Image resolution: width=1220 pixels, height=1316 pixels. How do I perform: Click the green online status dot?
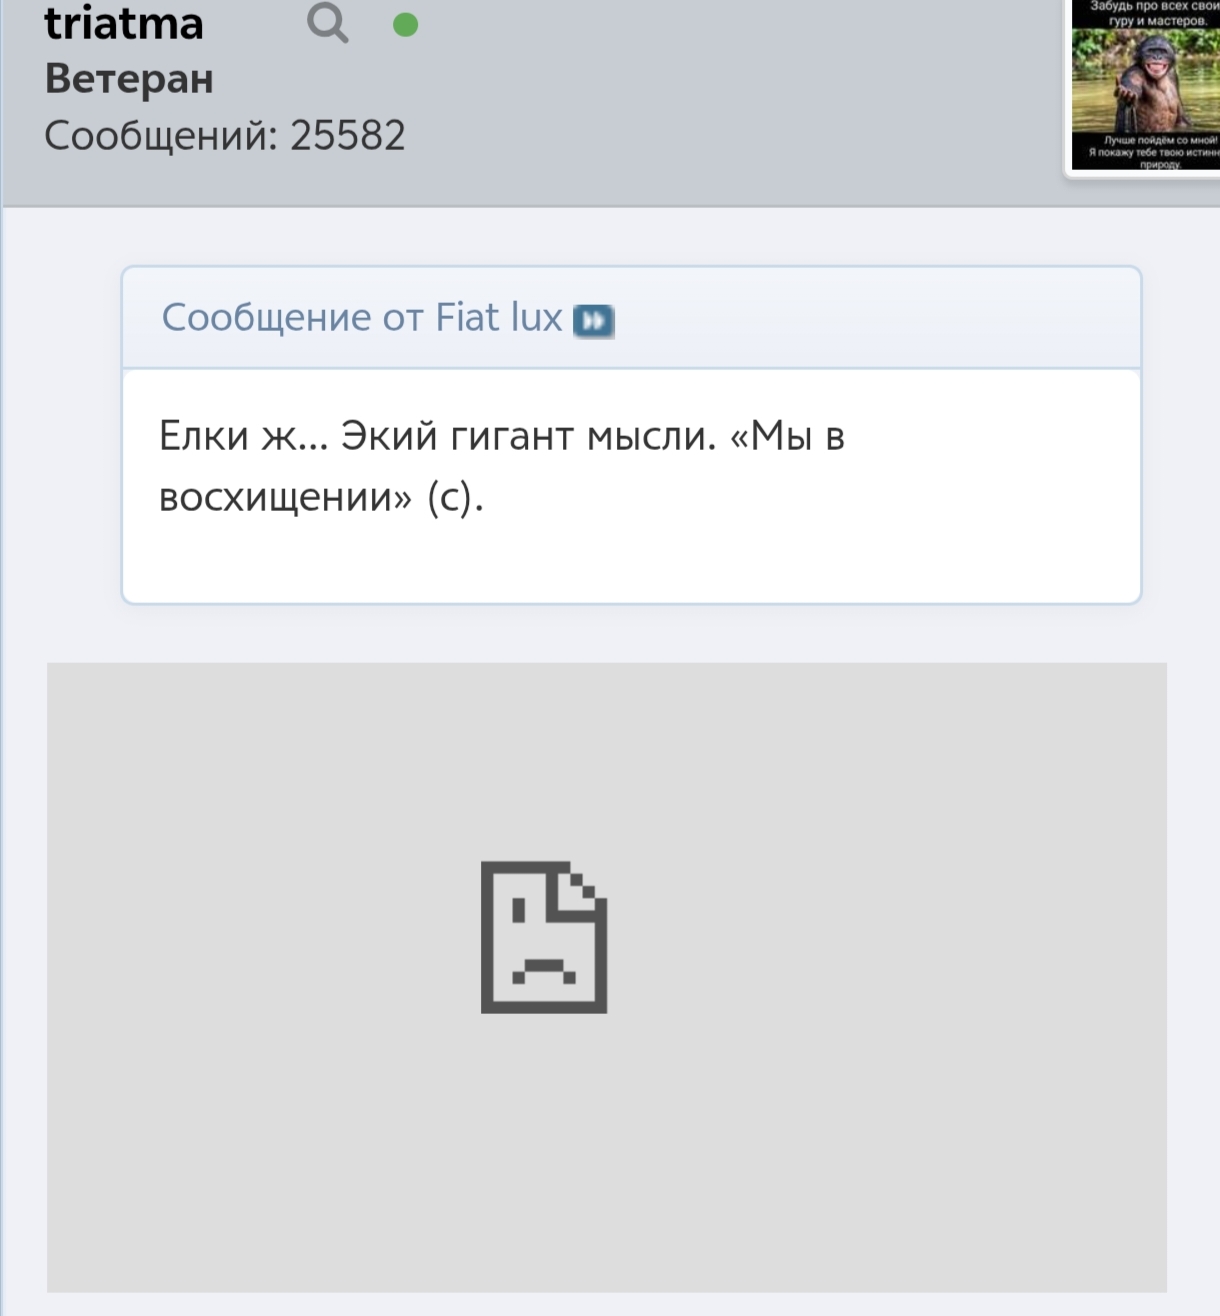[x=405, y=25]
